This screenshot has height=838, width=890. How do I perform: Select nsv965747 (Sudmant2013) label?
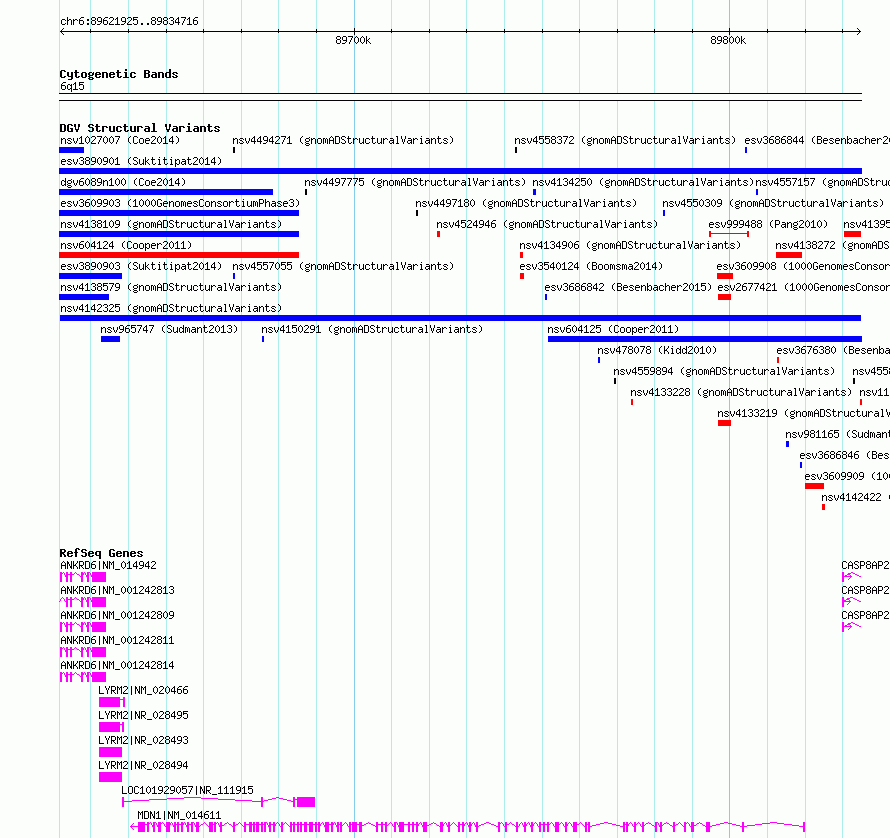[169, 329]
